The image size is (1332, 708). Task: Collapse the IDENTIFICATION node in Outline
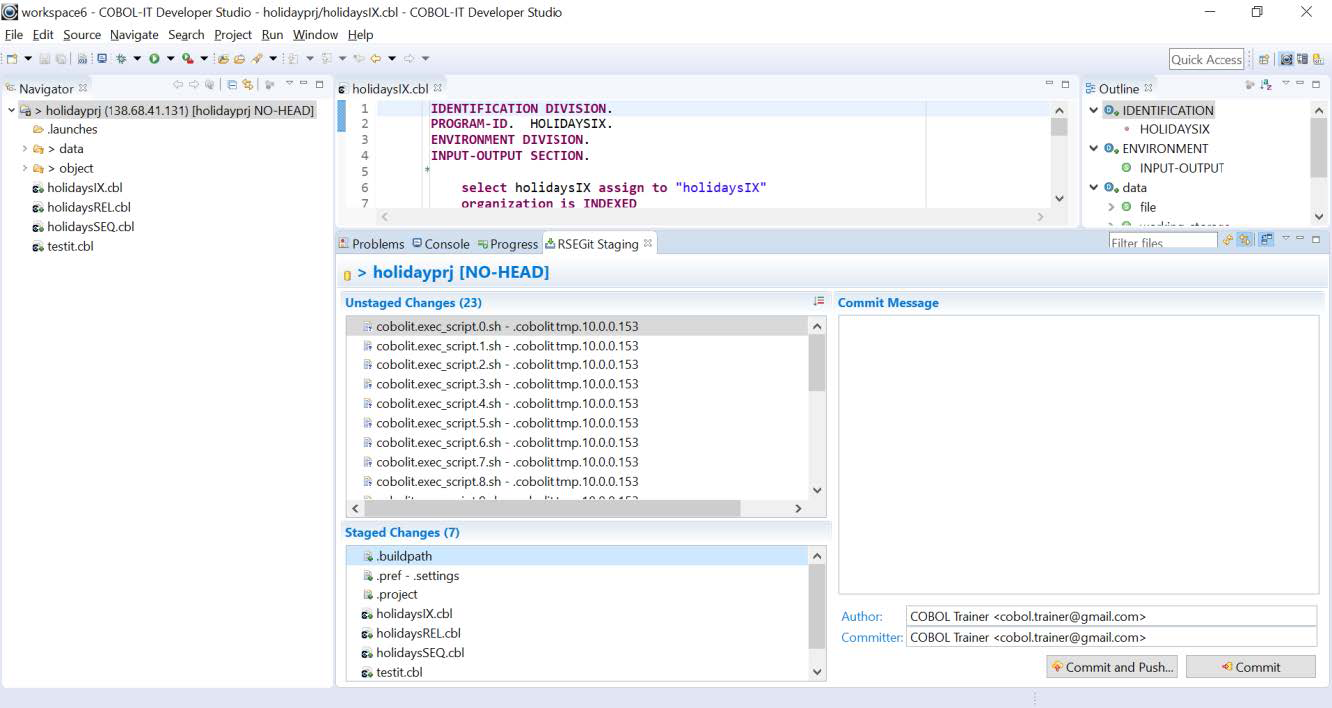[1094, 111]
